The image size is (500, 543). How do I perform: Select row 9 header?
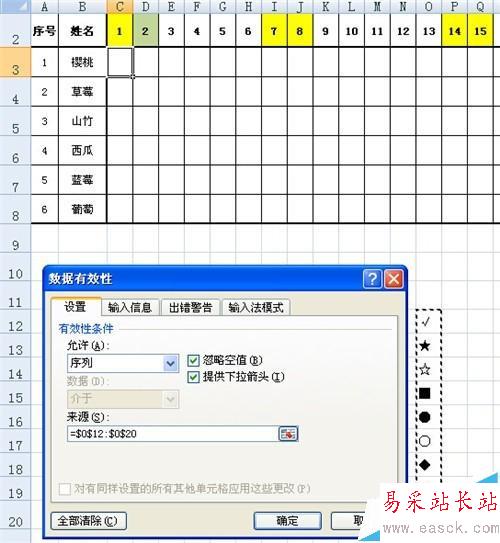coord(15,239)
